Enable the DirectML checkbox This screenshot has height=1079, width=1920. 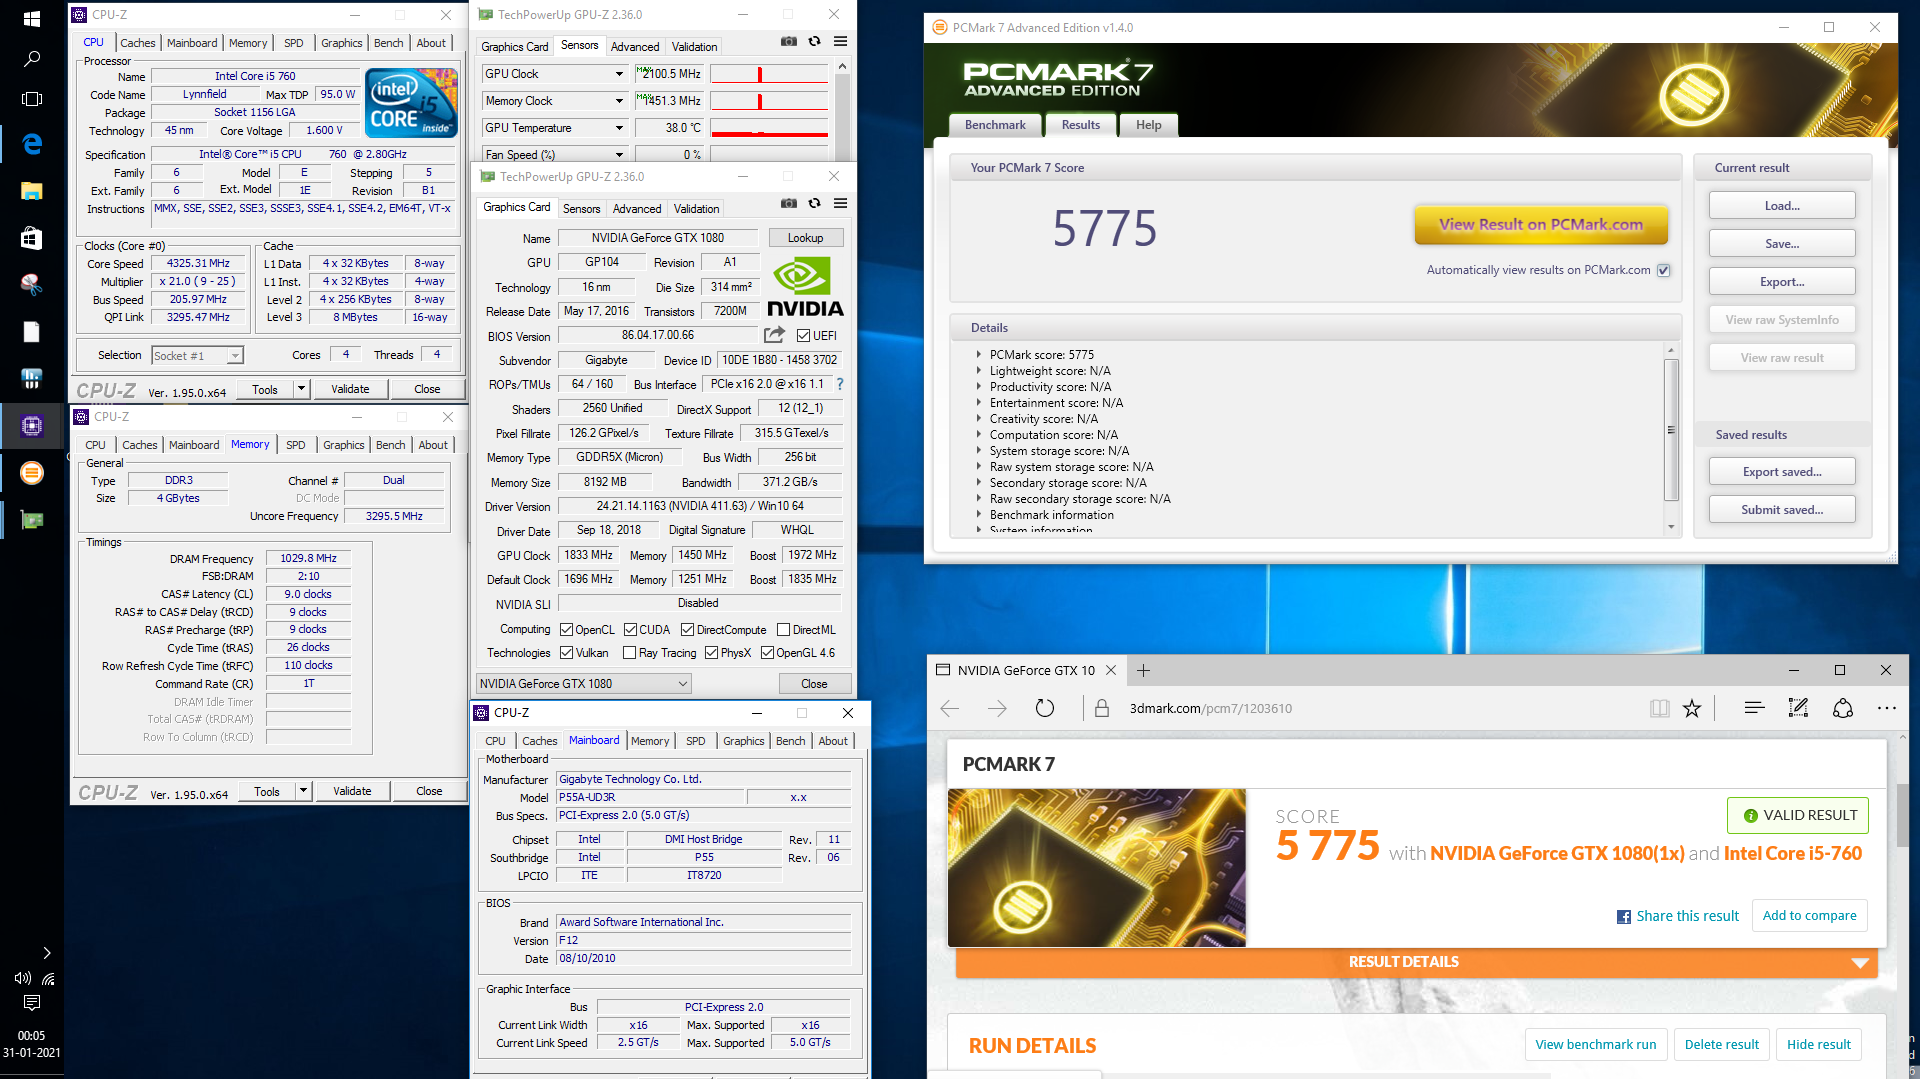tap(783, 630)
